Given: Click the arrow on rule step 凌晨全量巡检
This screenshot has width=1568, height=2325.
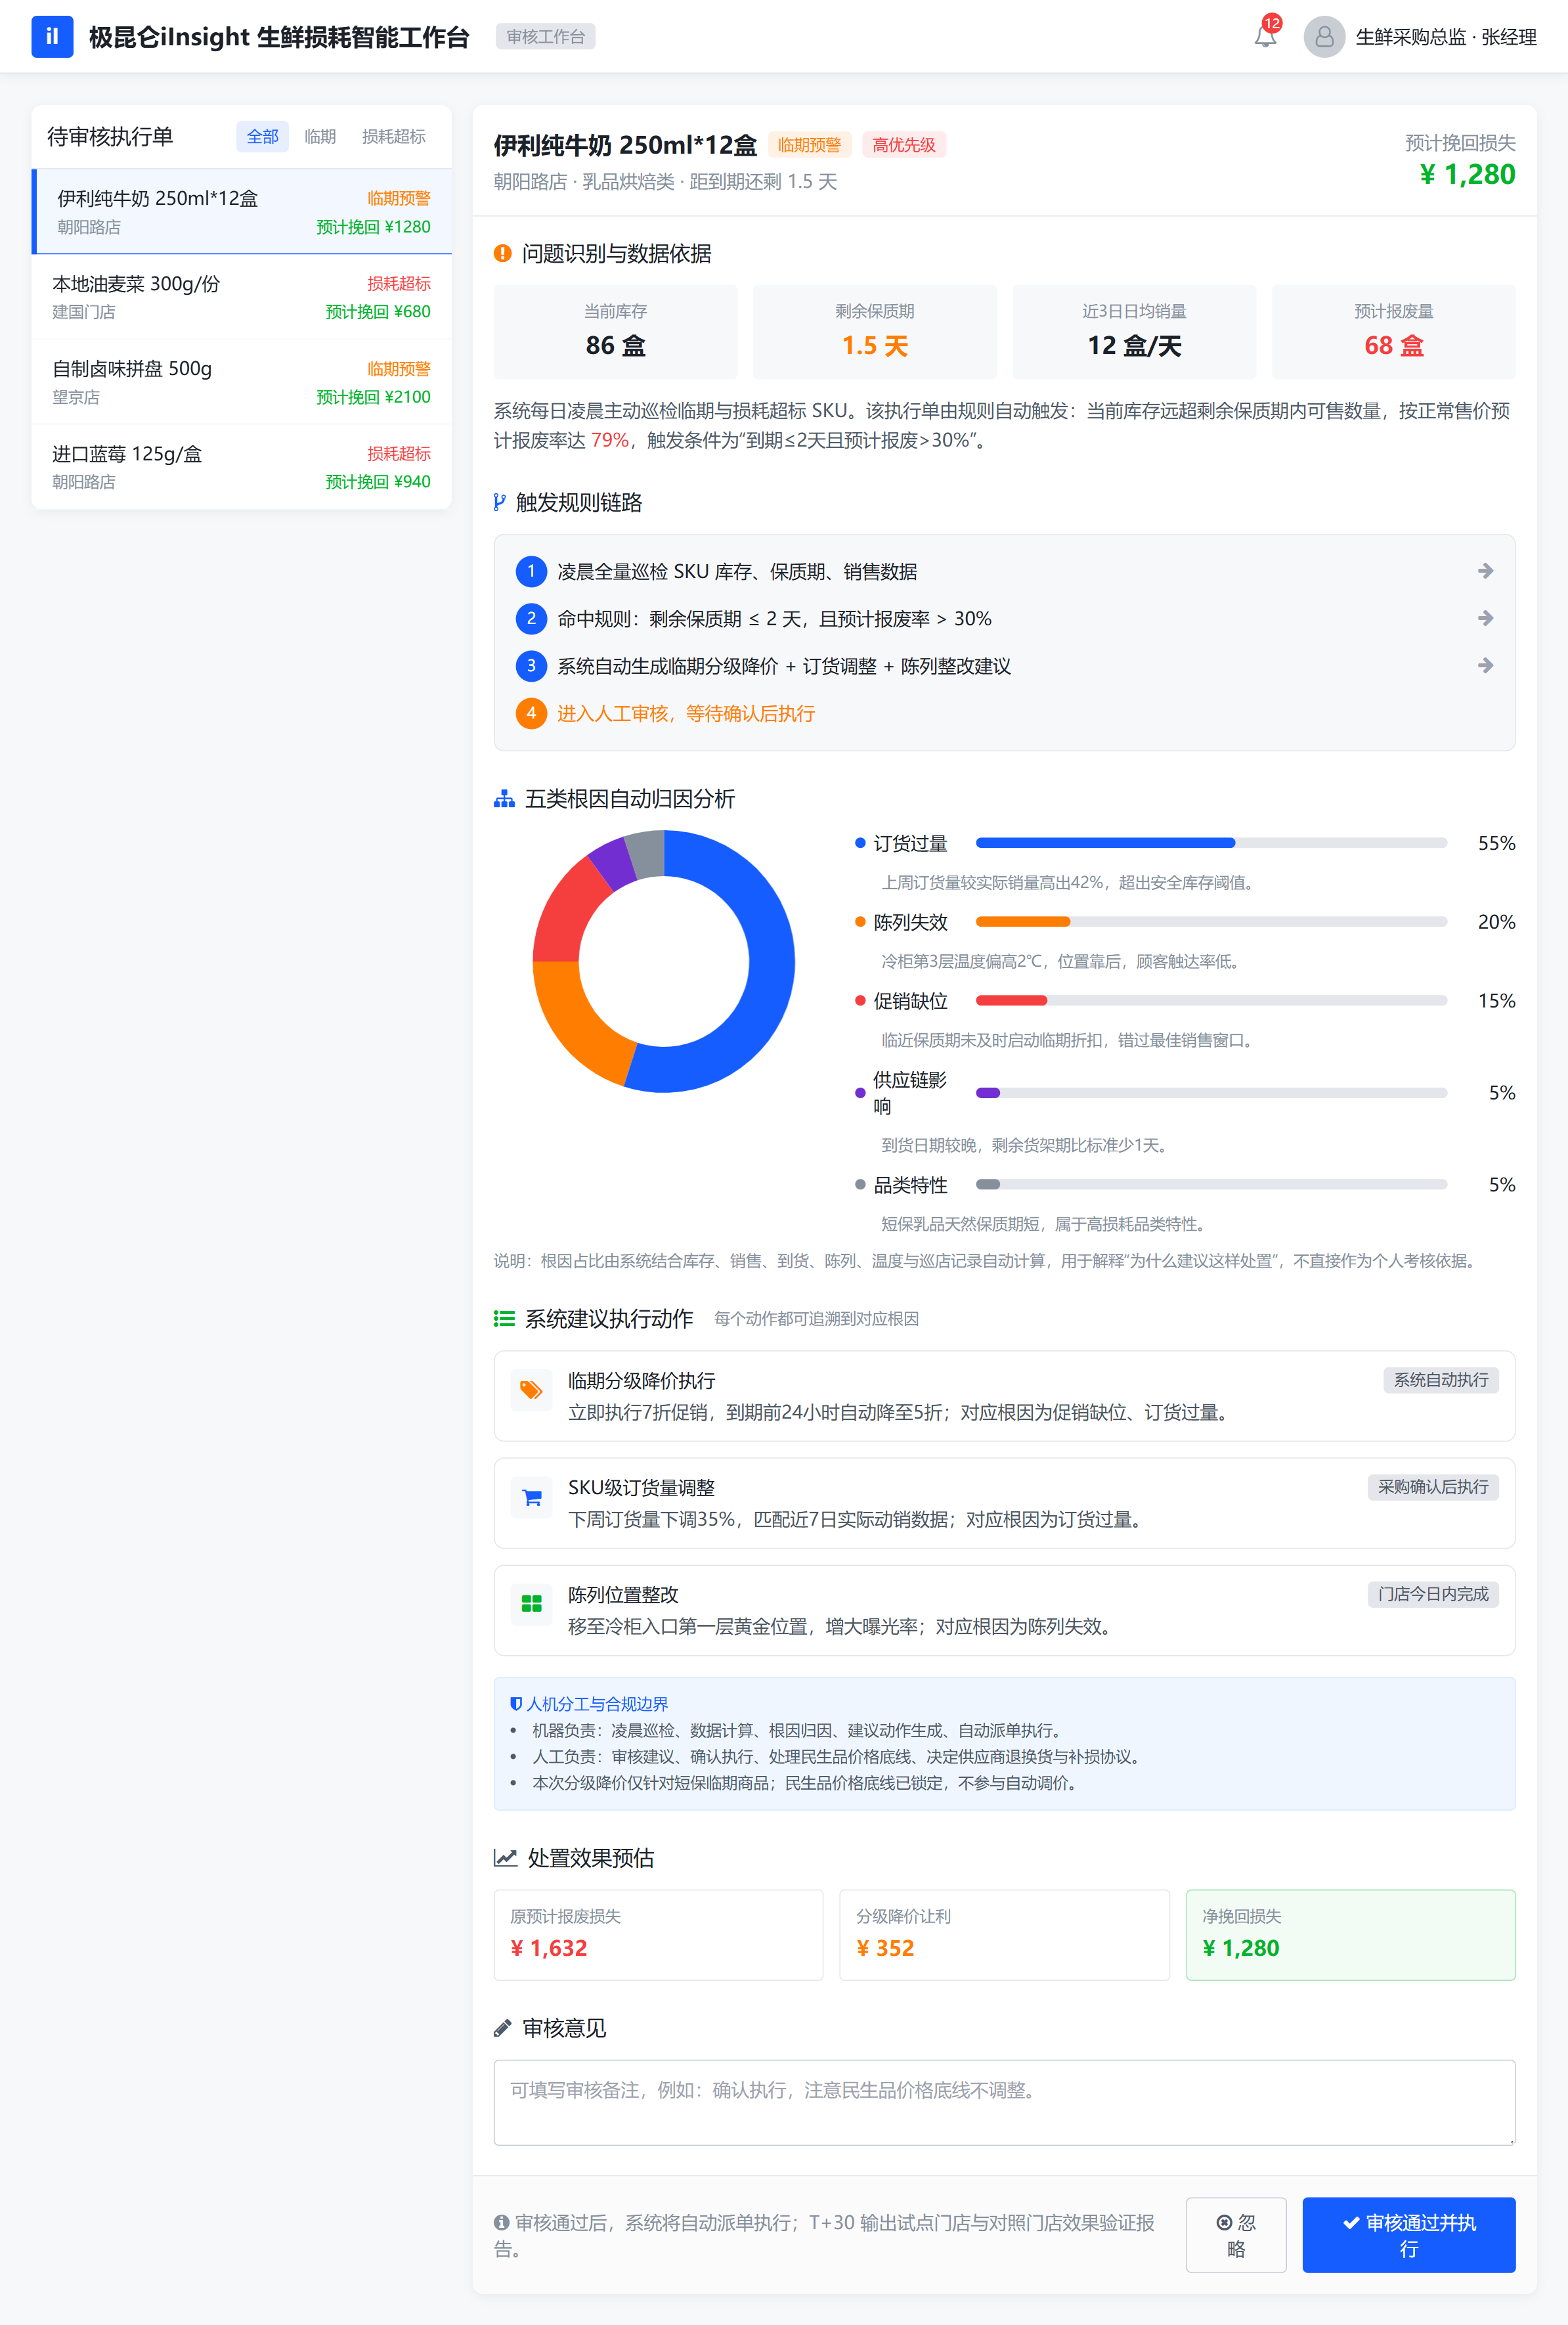Looking at the screenshot, I should [x=1485, y=571].
